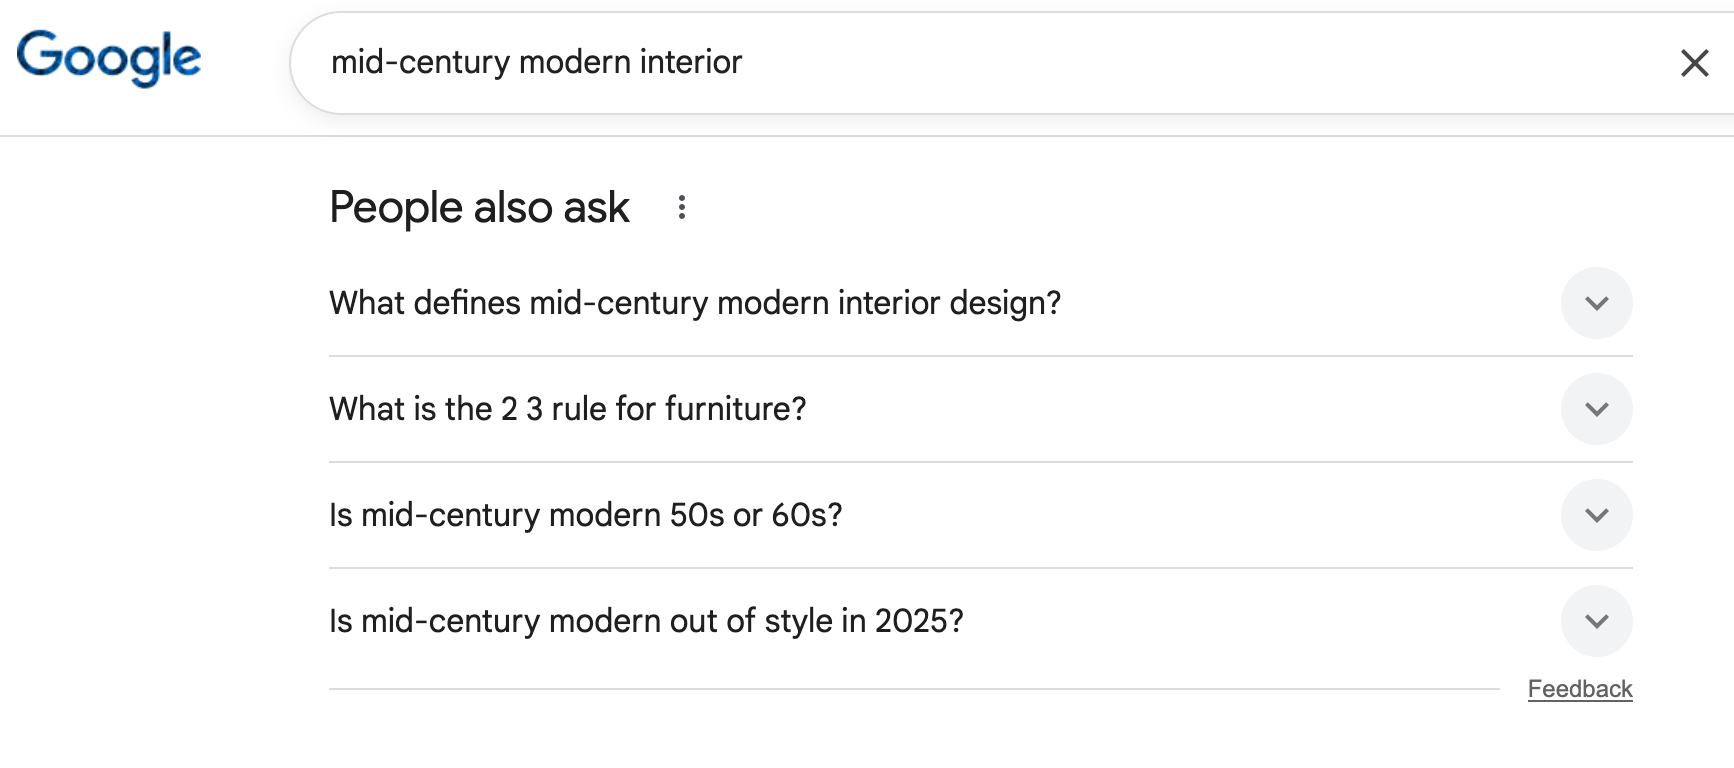The width and height of the screenshot is (1734, 768).
Task: Clear the search query with the X
Action: tap(1694, 63)
